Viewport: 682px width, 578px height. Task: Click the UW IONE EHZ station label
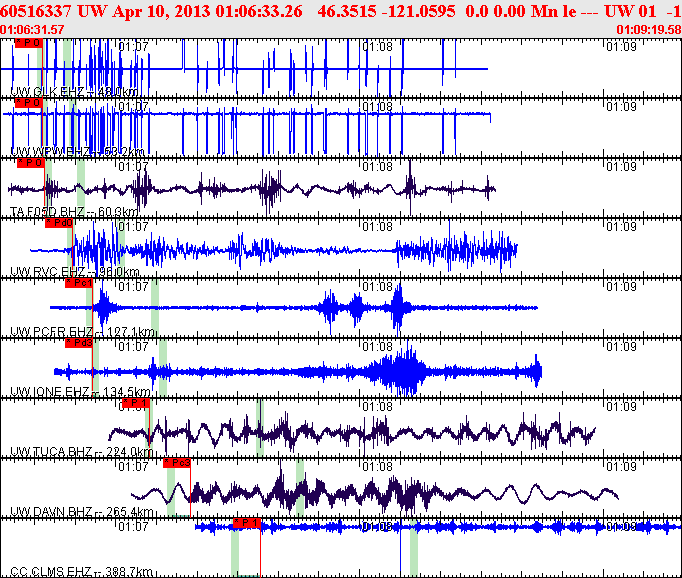pos(80,392)
